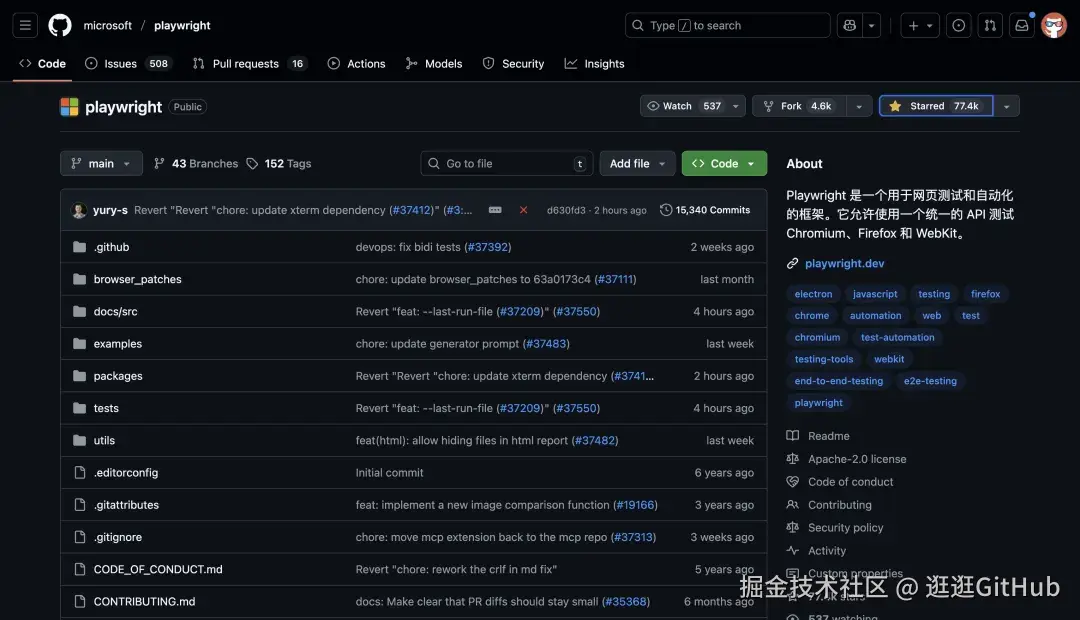Click the .github folder icon
Screen dimensions: 1080x620
pos(80,247)
